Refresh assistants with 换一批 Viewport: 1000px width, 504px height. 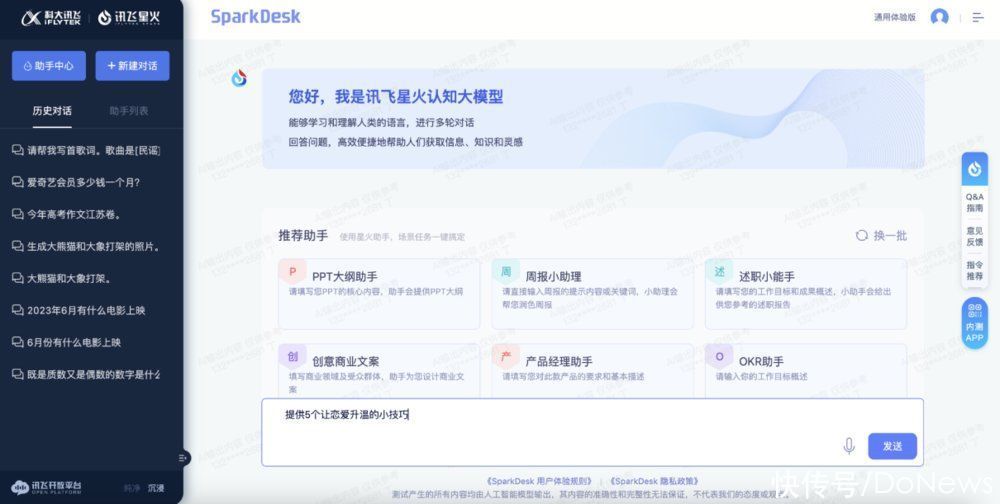pos(881,235)
